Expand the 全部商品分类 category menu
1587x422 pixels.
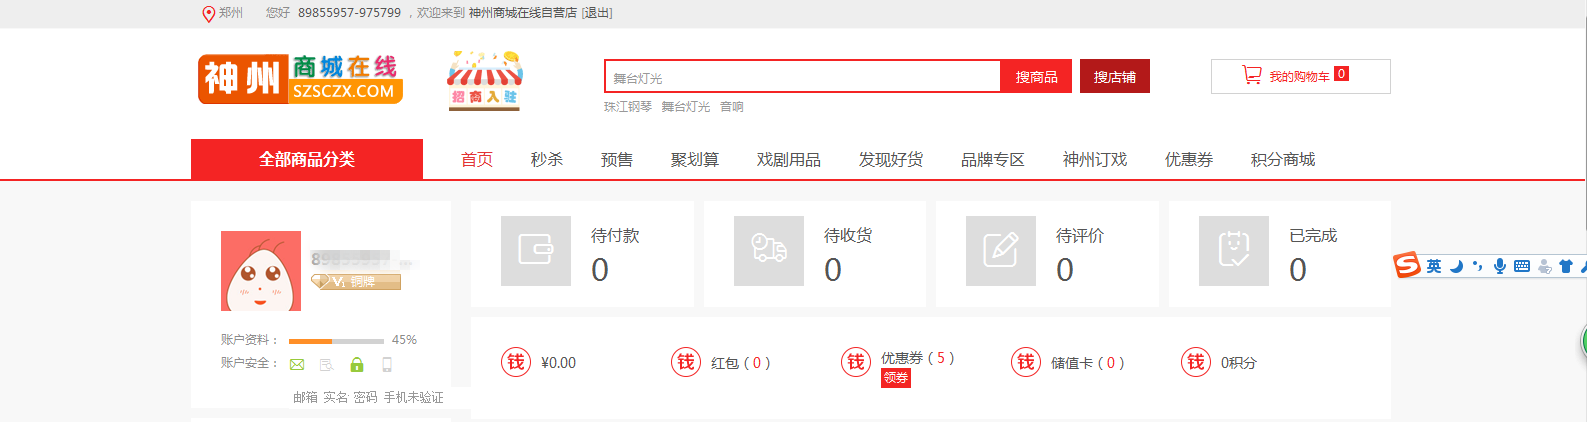307,159
